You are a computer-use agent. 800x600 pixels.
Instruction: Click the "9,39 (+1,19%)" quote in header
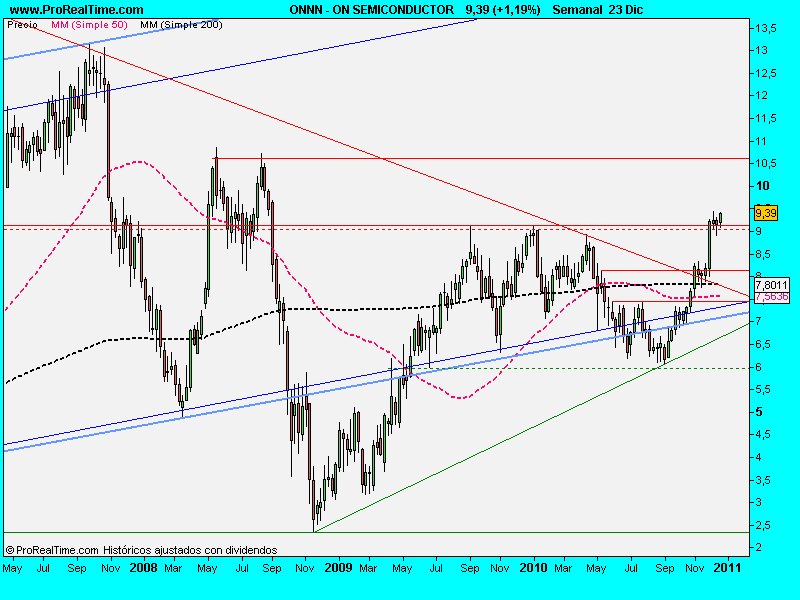click(503, 10)
